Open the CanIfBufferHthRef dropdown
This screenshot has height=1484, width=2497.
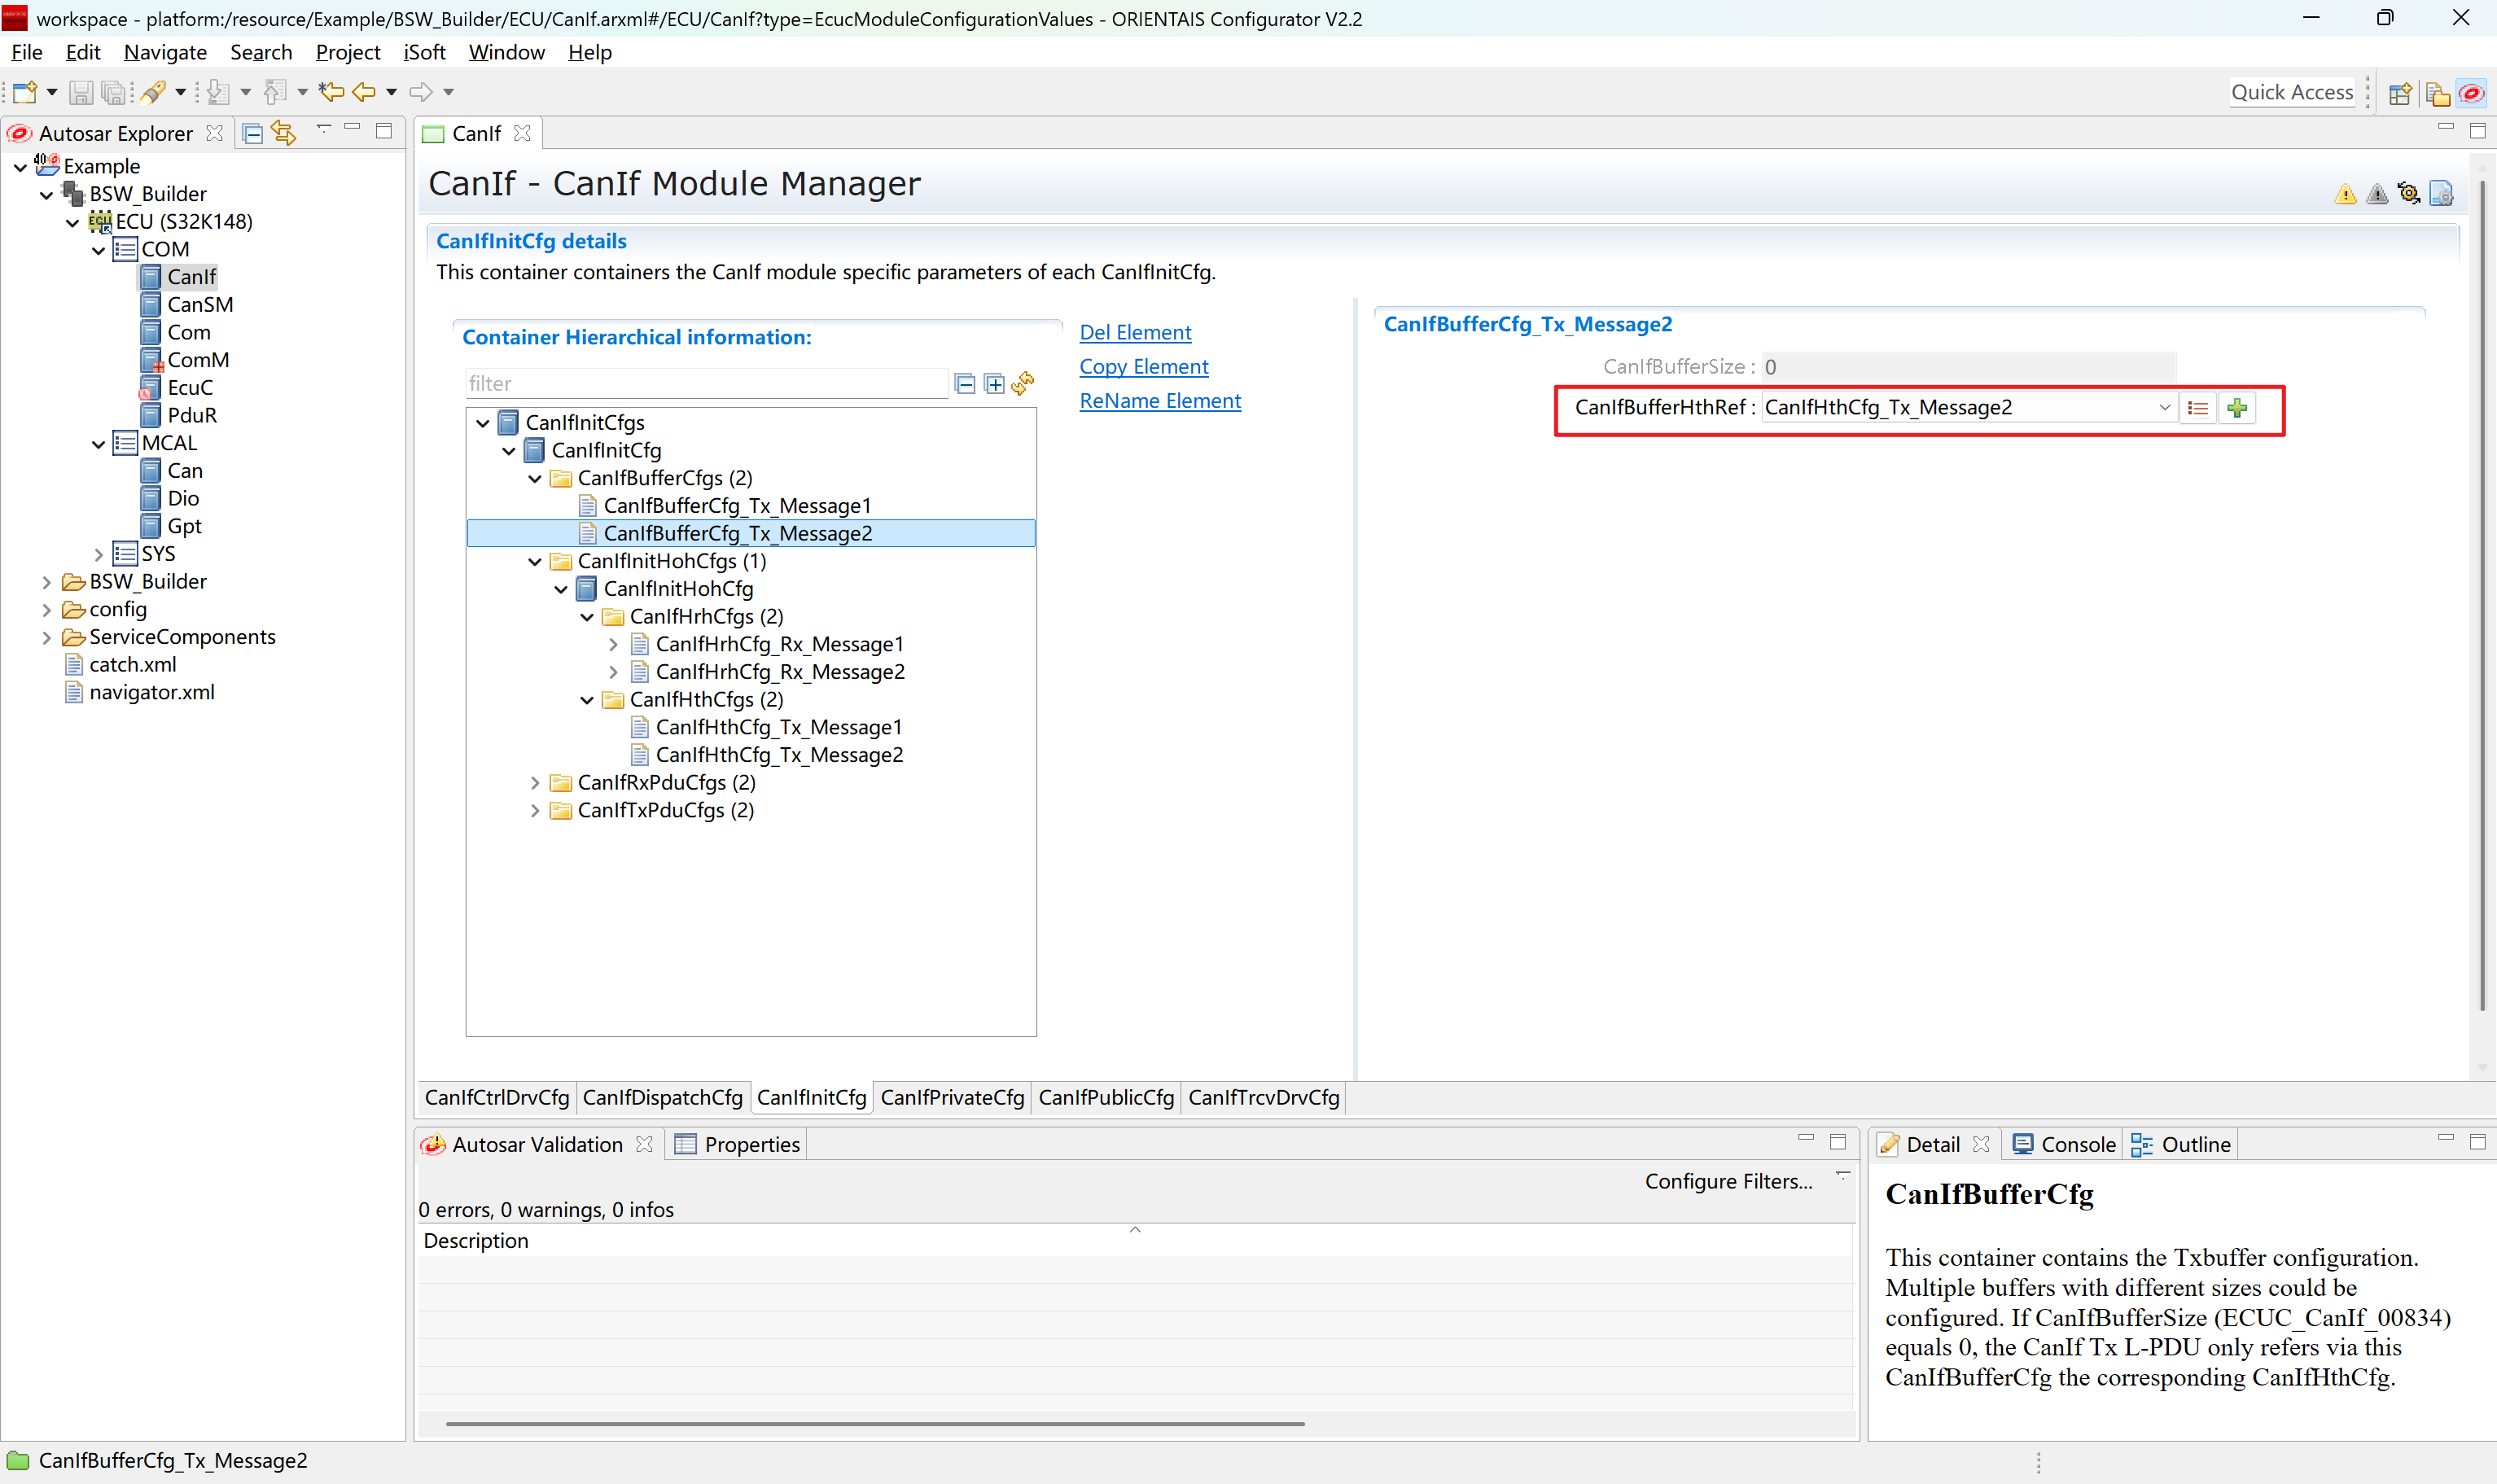click(x=2164, y=408)
